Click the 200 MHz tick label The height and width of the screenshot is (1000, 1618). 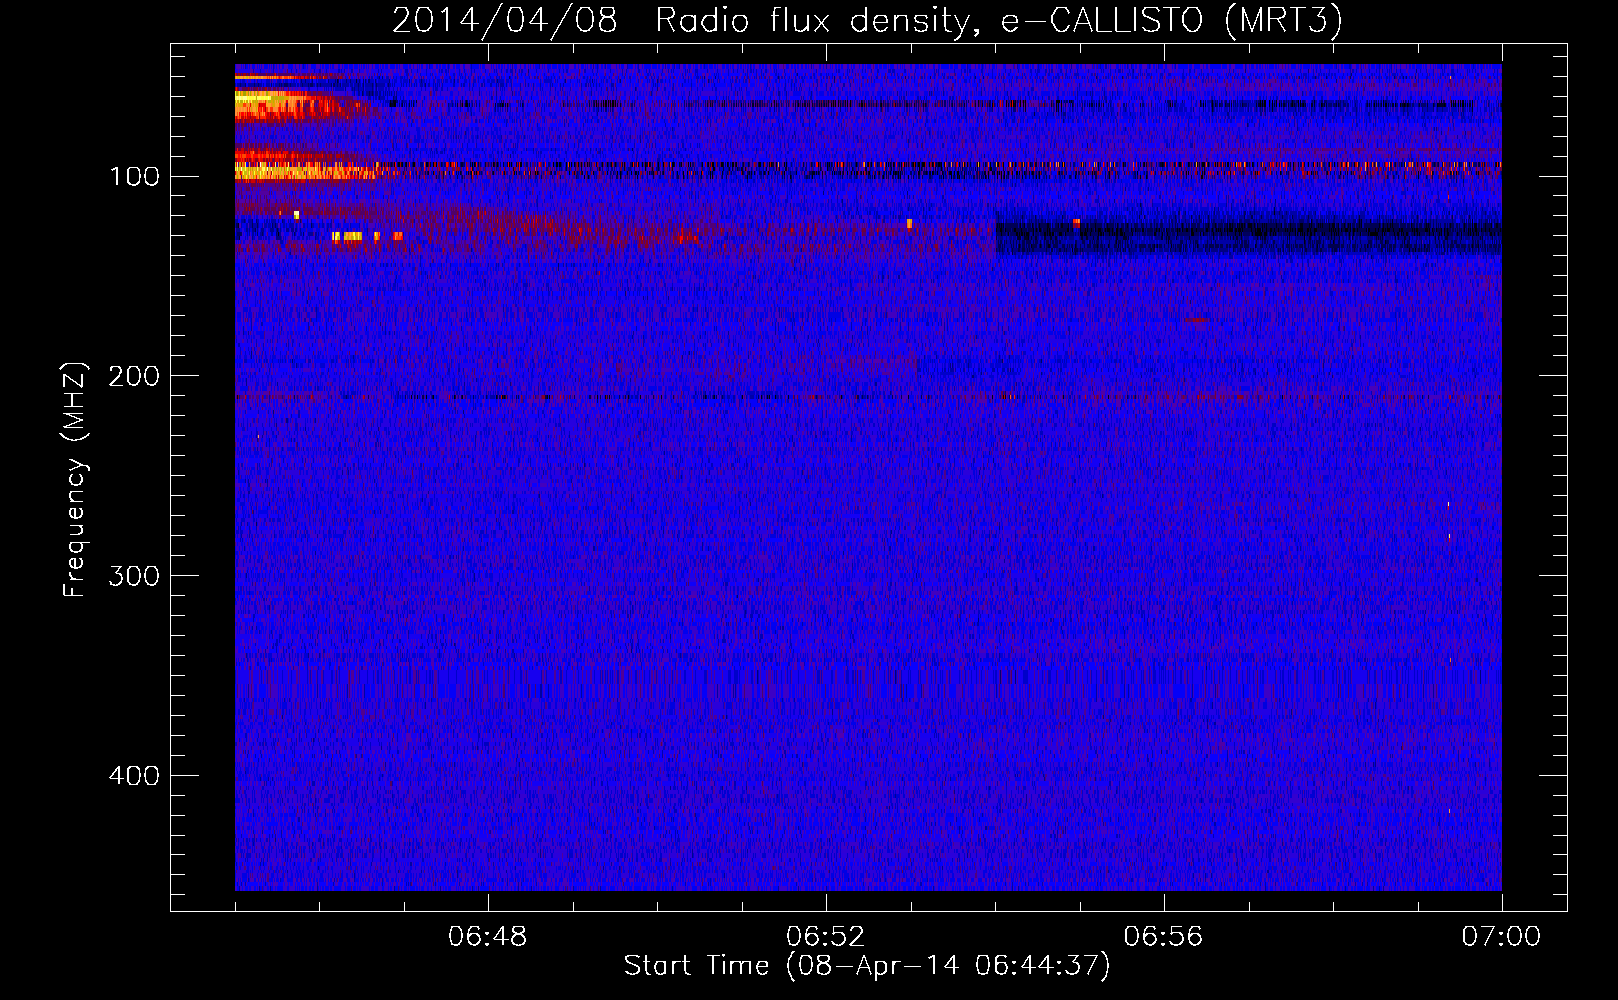point(134,376)
